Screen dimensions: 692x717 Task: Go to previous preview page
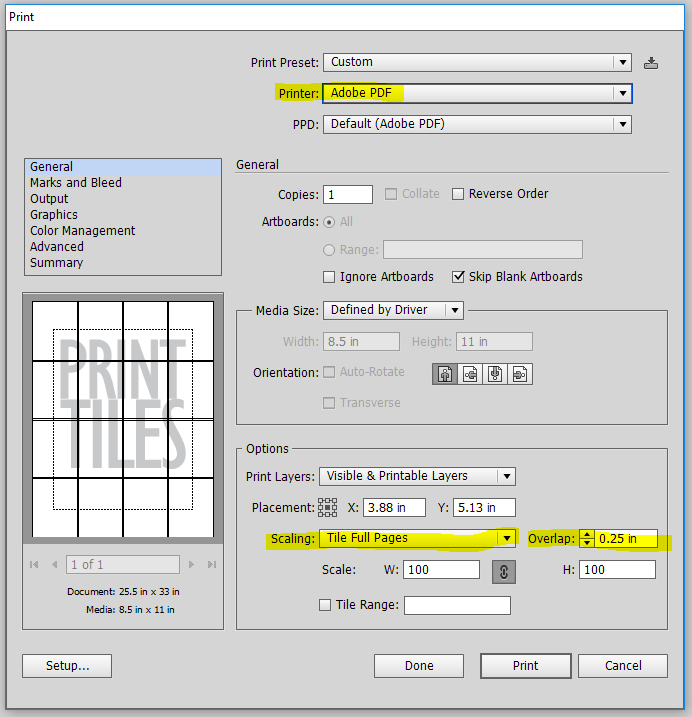pyautogui.click(x=55, y=565)
